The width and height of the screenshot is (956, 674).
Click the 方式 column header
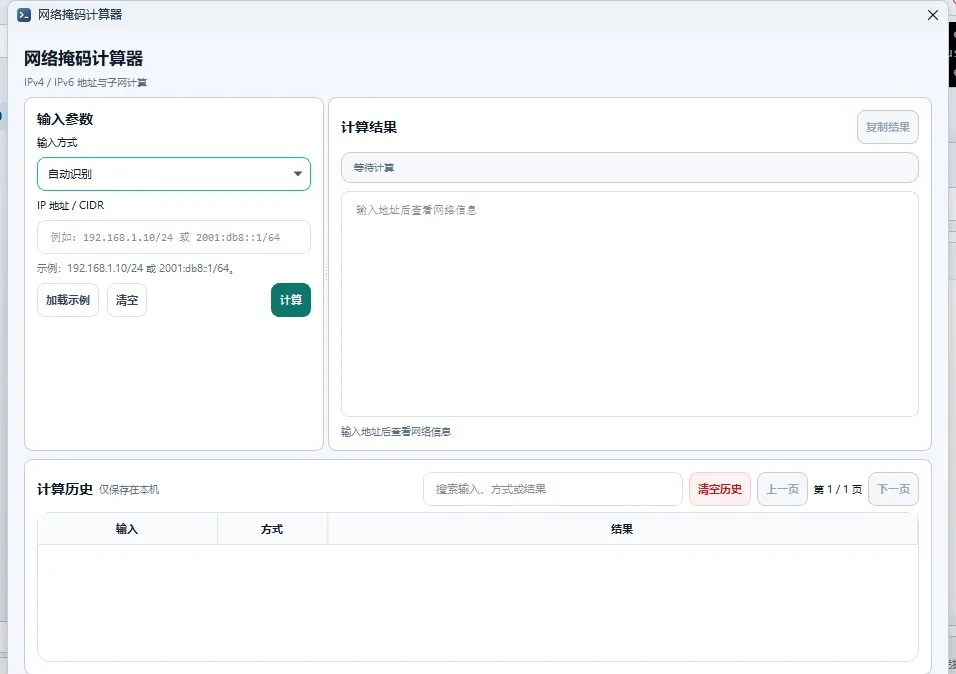(x=273, y=529)
